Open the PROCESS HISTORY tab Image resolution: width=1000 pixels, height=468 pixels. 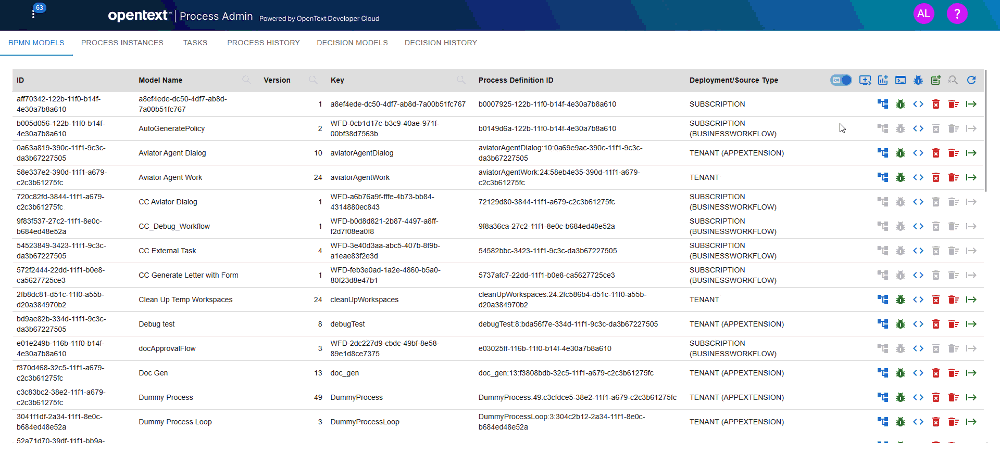point(263,43)
